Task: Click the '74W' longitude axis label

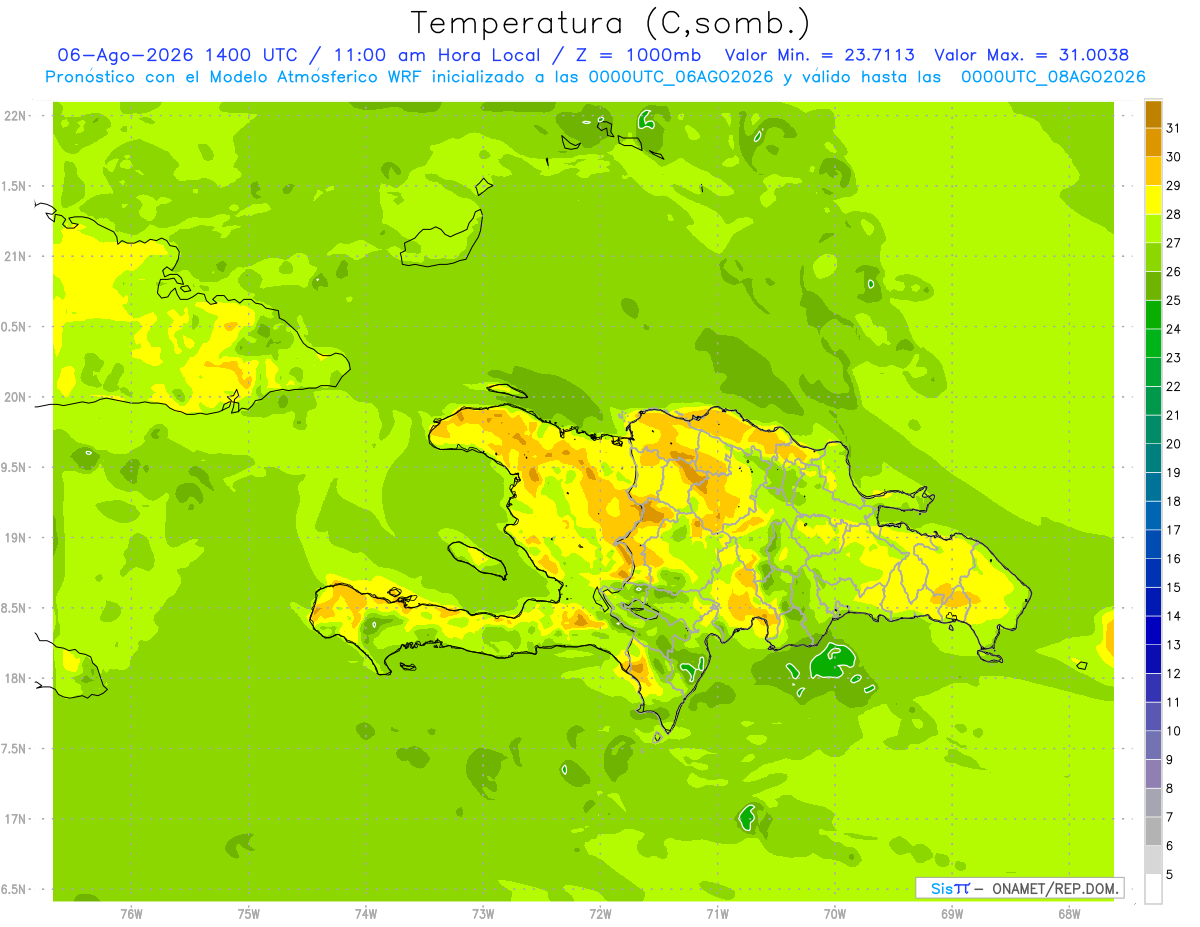Action: point(365,915)
